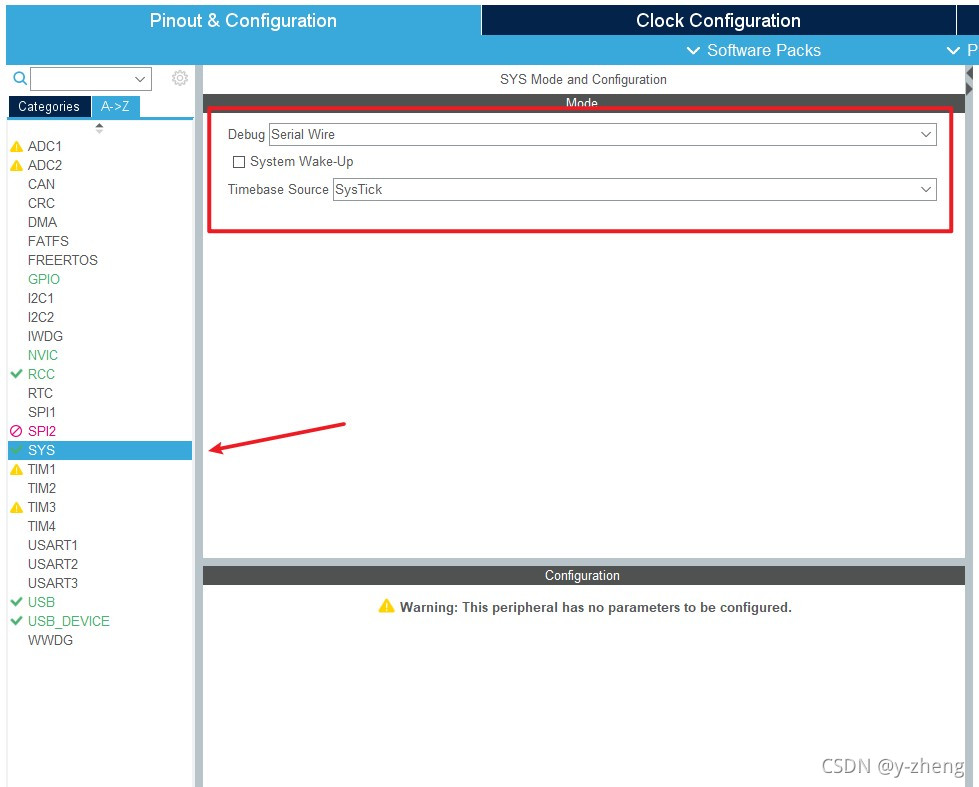
Task: Select FREERTOS middleware entry
Action: pyautogui.click(x=62, y=260)
